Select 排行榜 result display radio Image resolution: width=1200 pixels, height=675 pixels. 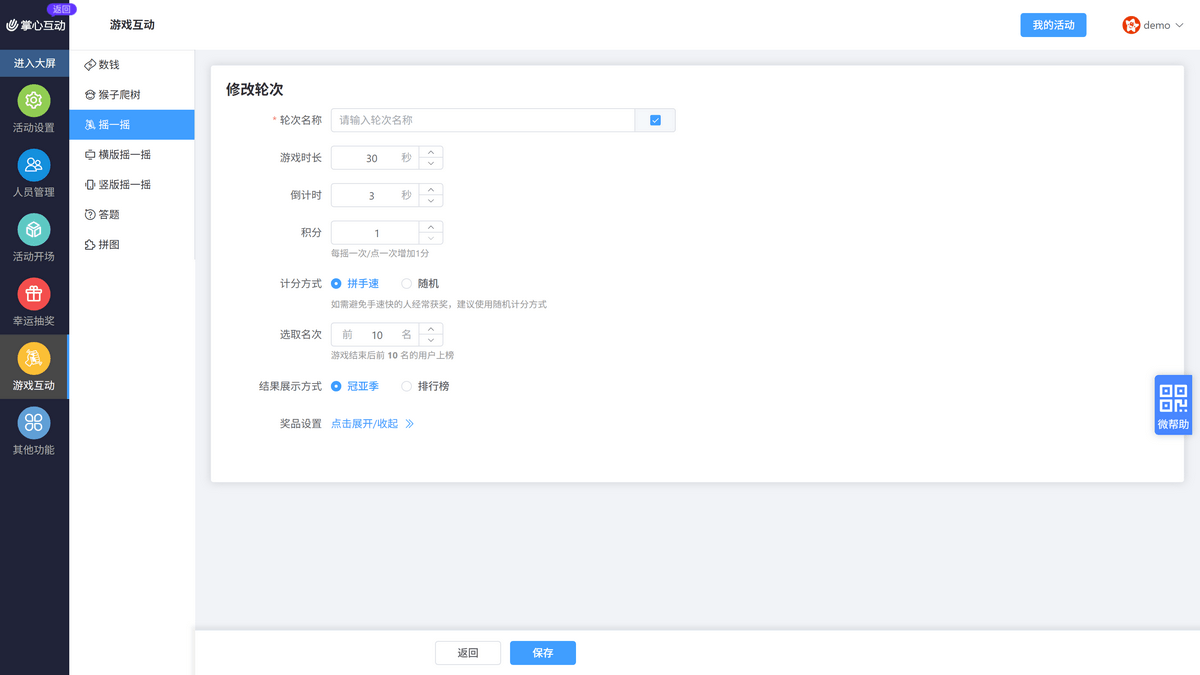pos(406,386)
